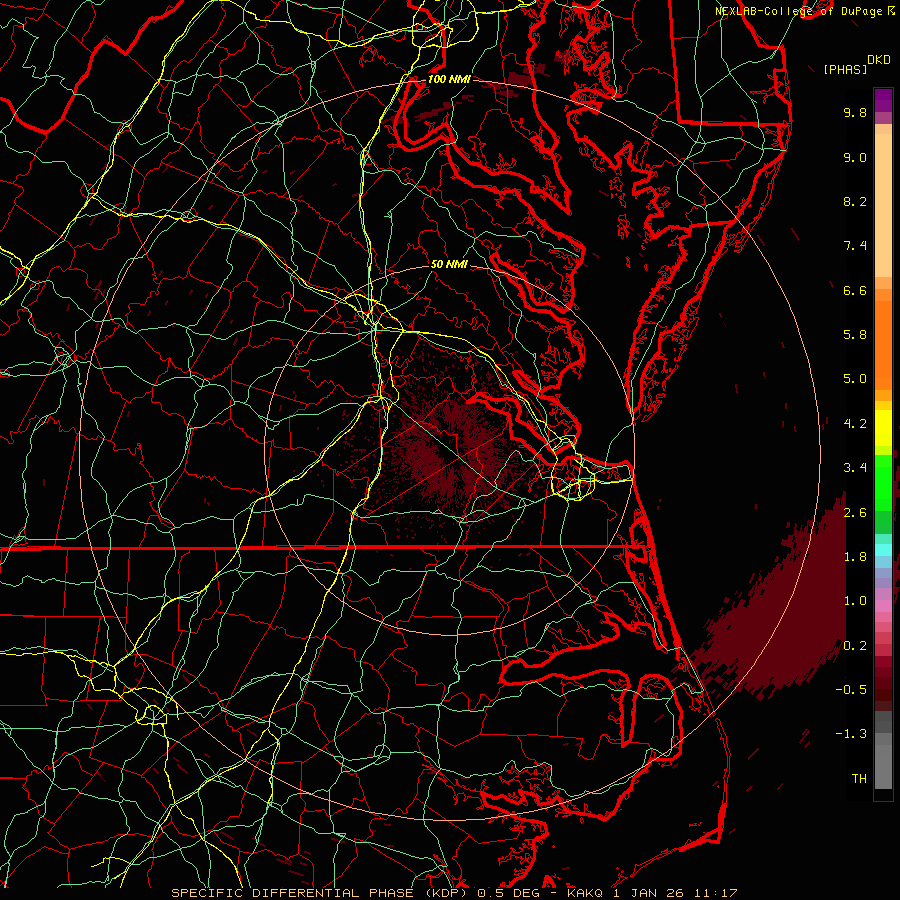
Task: Select the 5.0 scale value
Action: (855, 379)
